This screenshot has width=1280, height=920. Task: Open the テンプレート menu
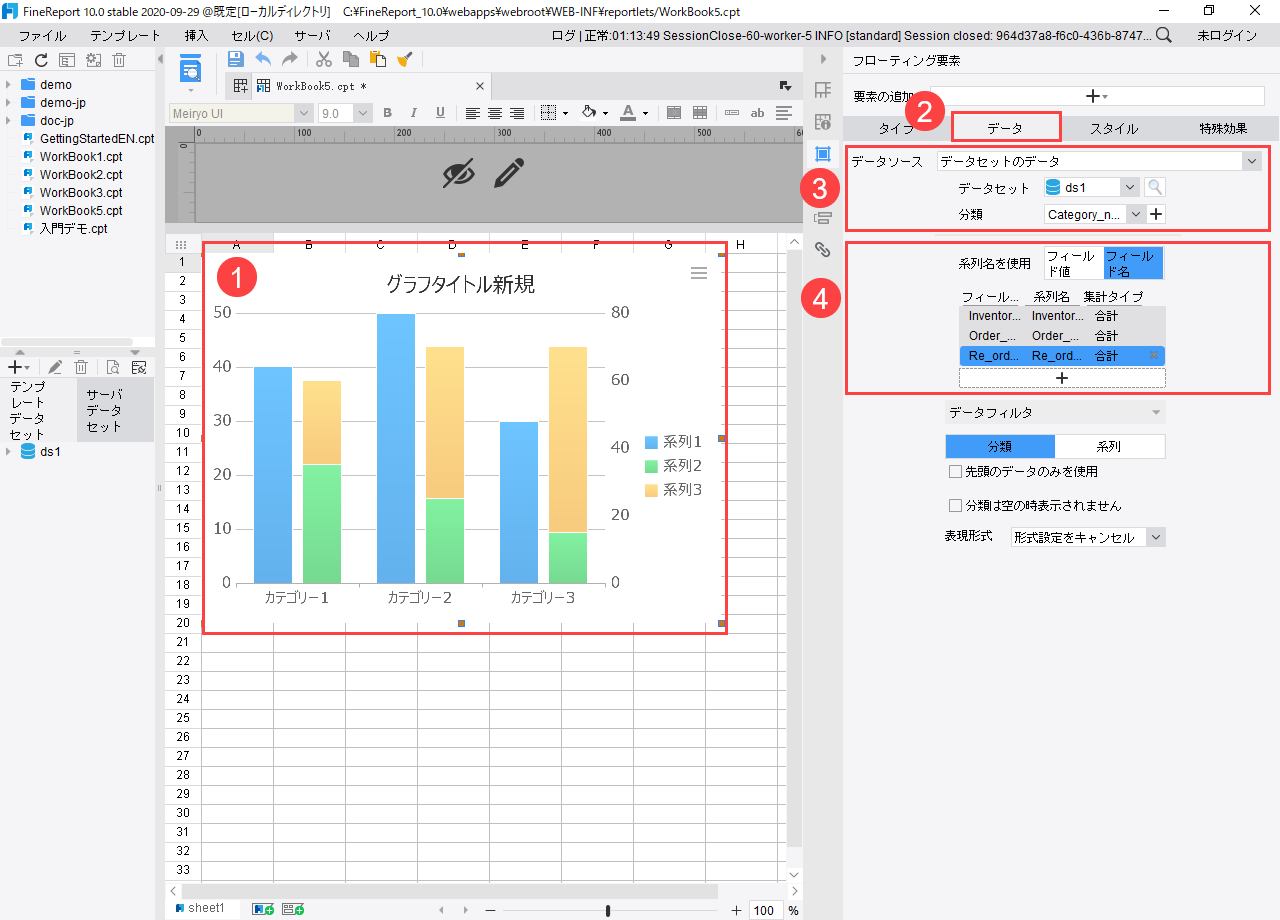[x=125, y=35]
